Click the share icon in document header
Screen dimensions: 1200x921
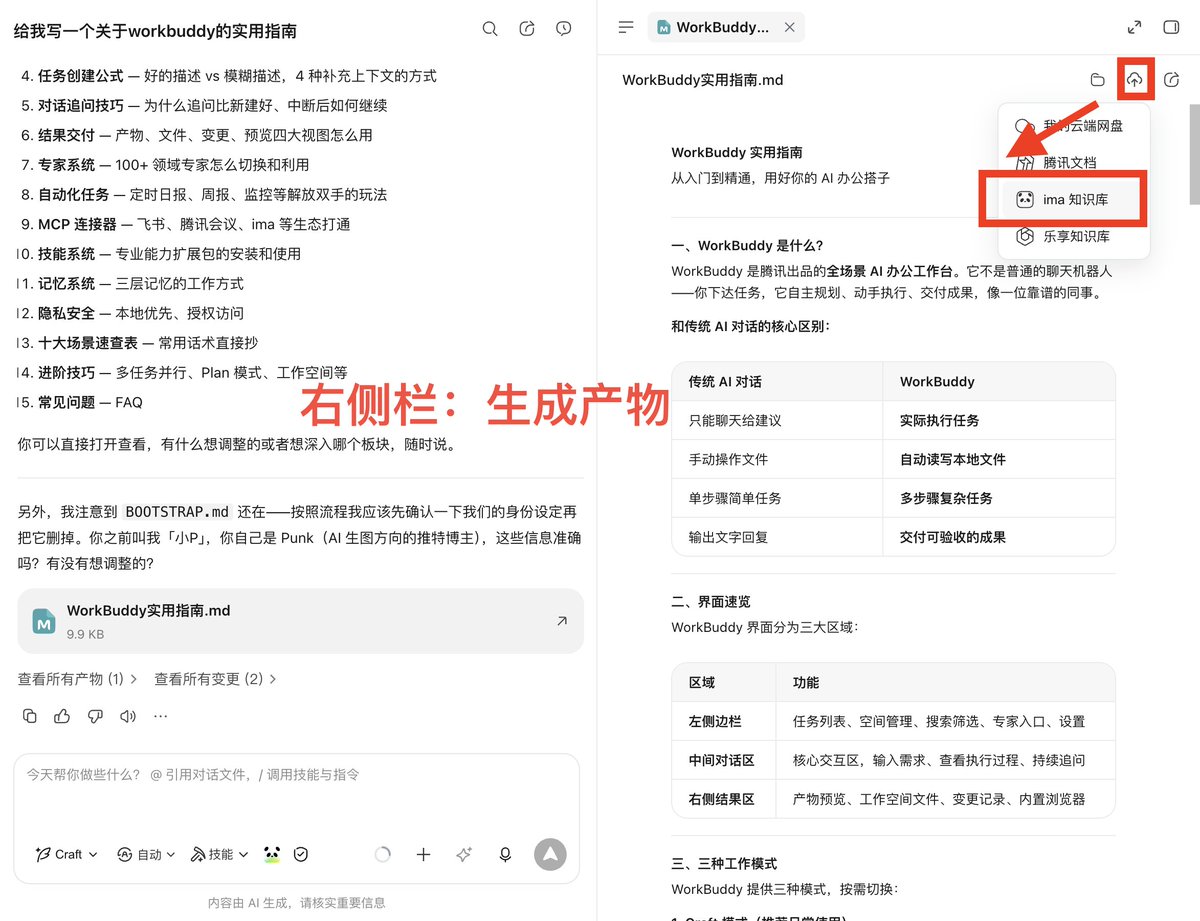click(1172, 80)
